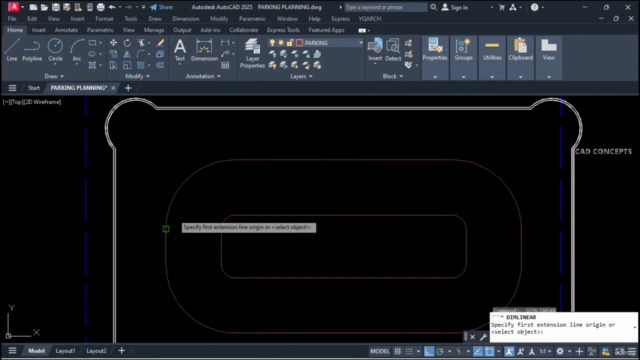Toggle snap mode in status bar
This screenshot has height=360, width=640.
(x=409, y=351)
